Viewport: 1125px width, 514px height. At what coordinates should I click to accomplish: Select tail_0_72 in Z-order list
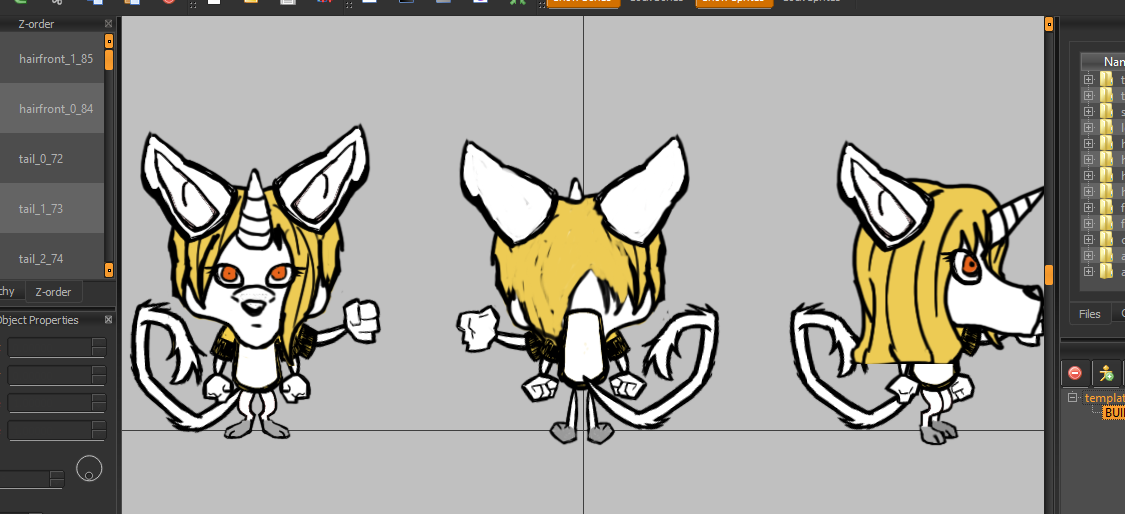click(52, 159)
